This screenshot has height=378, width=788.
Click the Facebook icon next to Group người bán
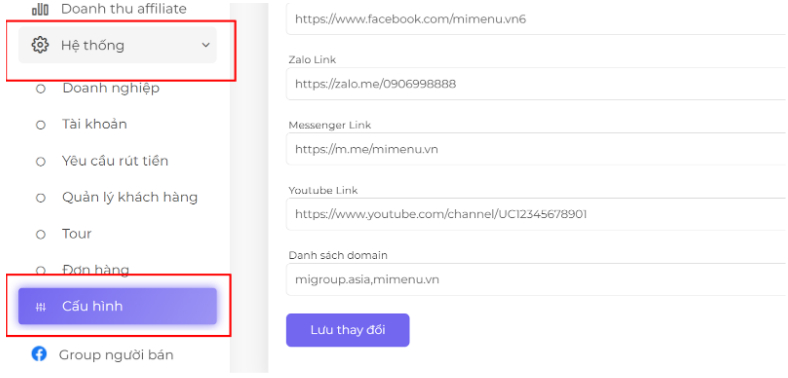[x=39, y=354]
